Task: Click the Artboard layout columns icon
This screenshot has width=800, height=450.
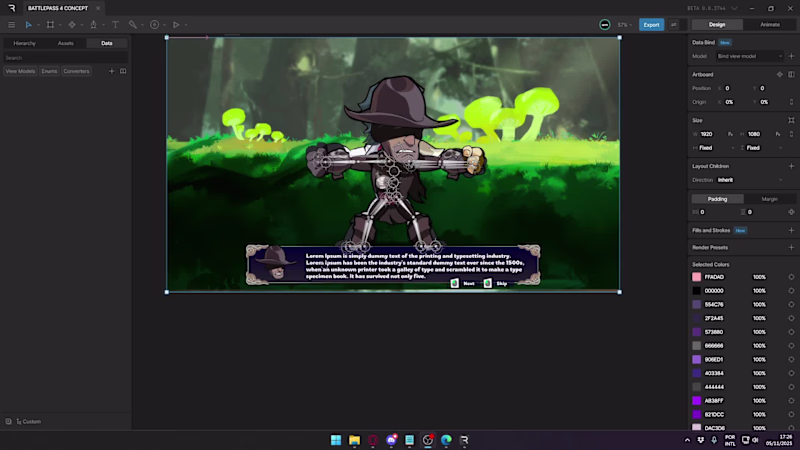Action: coord(791,74)
